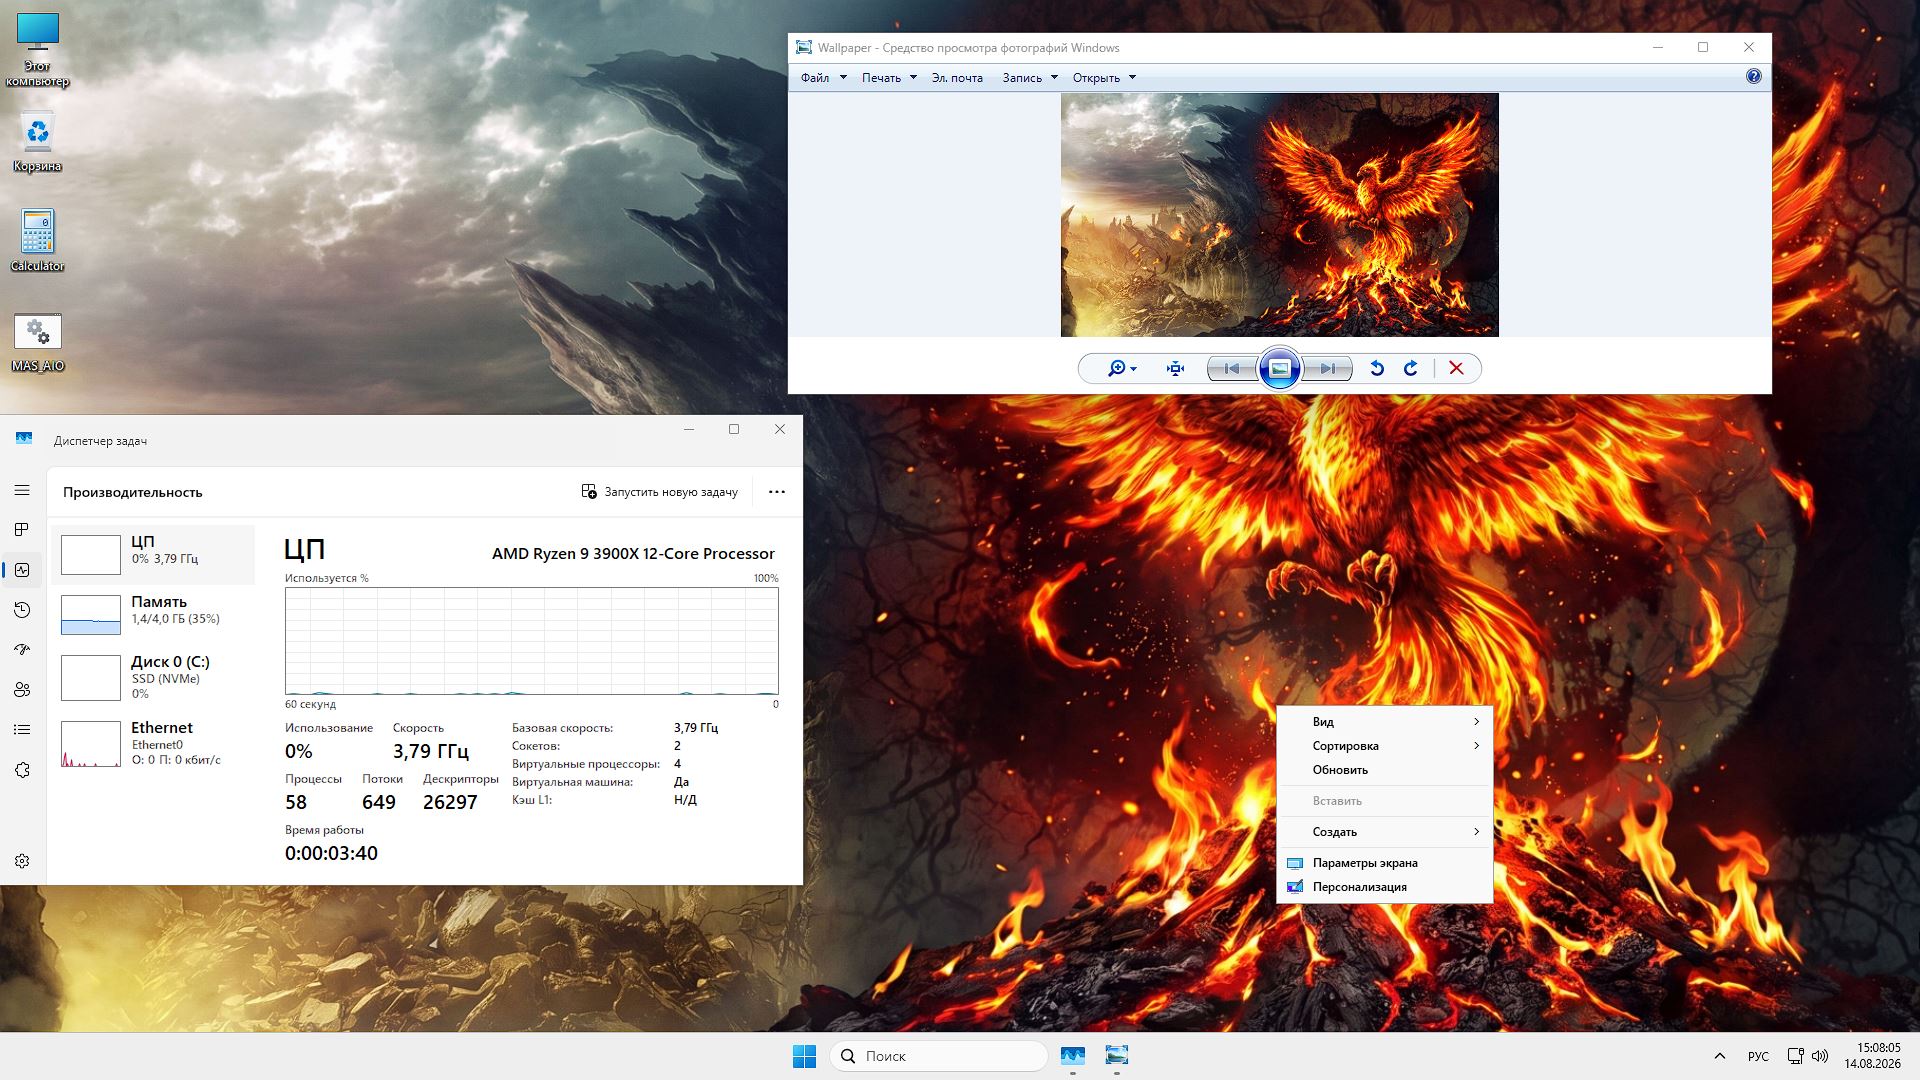
Task: Click processor name AMD Ryzen 9 3900X
Action: point(633,554)
